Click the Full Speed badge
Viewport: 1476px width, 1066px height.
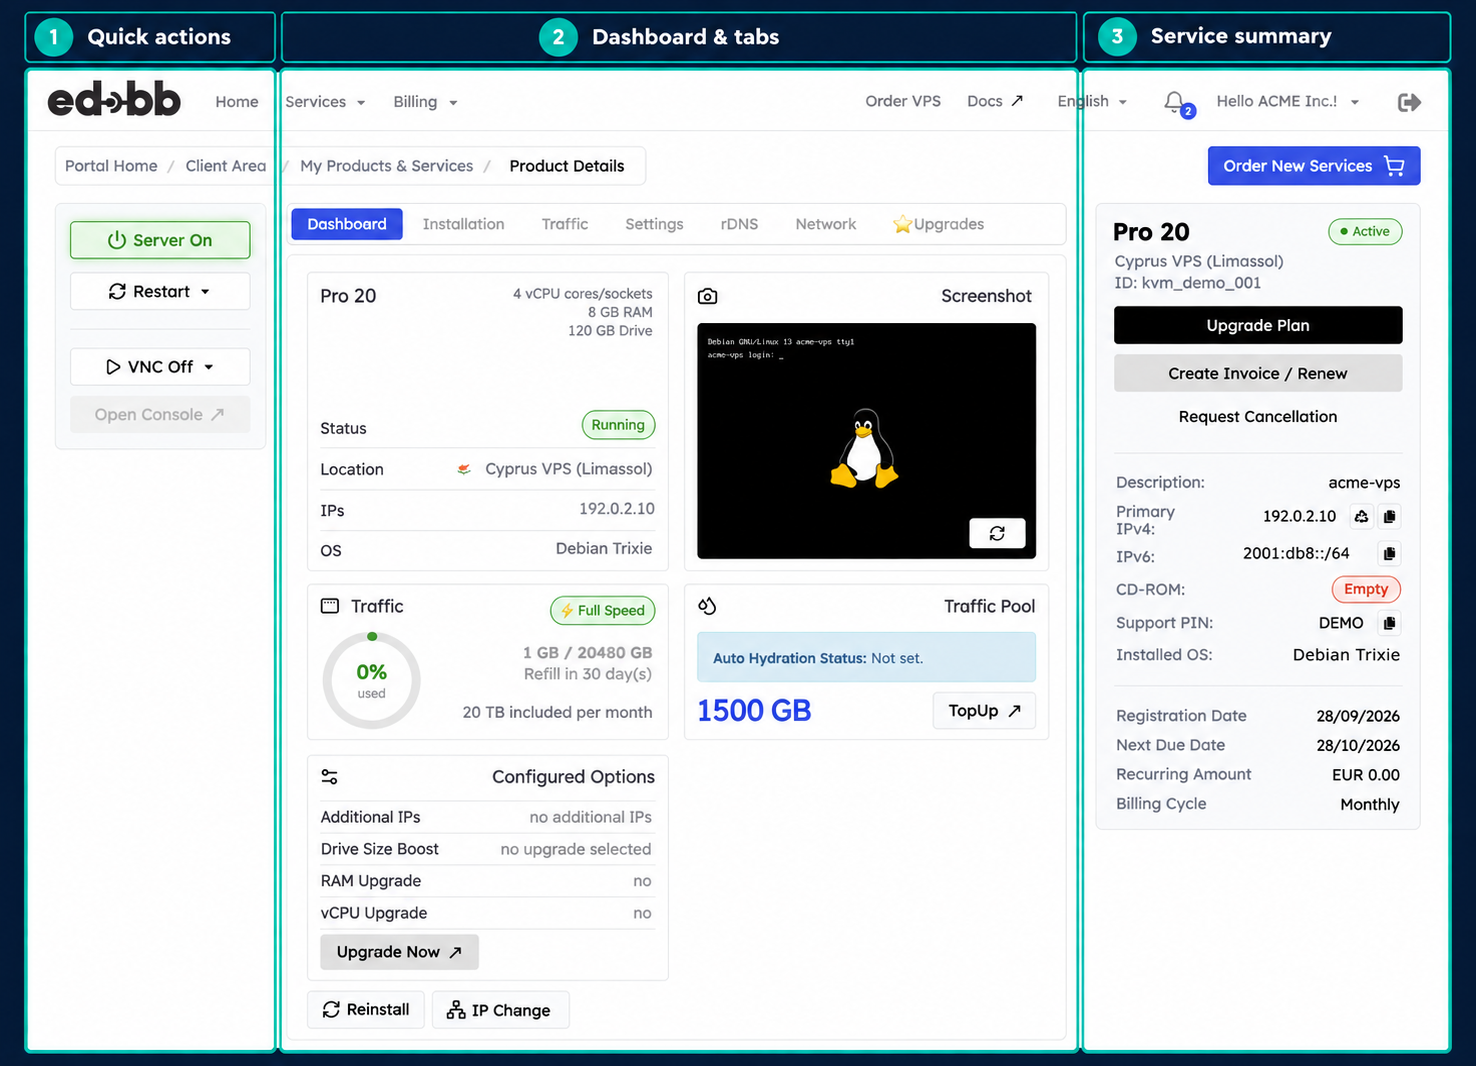(x=603, y=610)
